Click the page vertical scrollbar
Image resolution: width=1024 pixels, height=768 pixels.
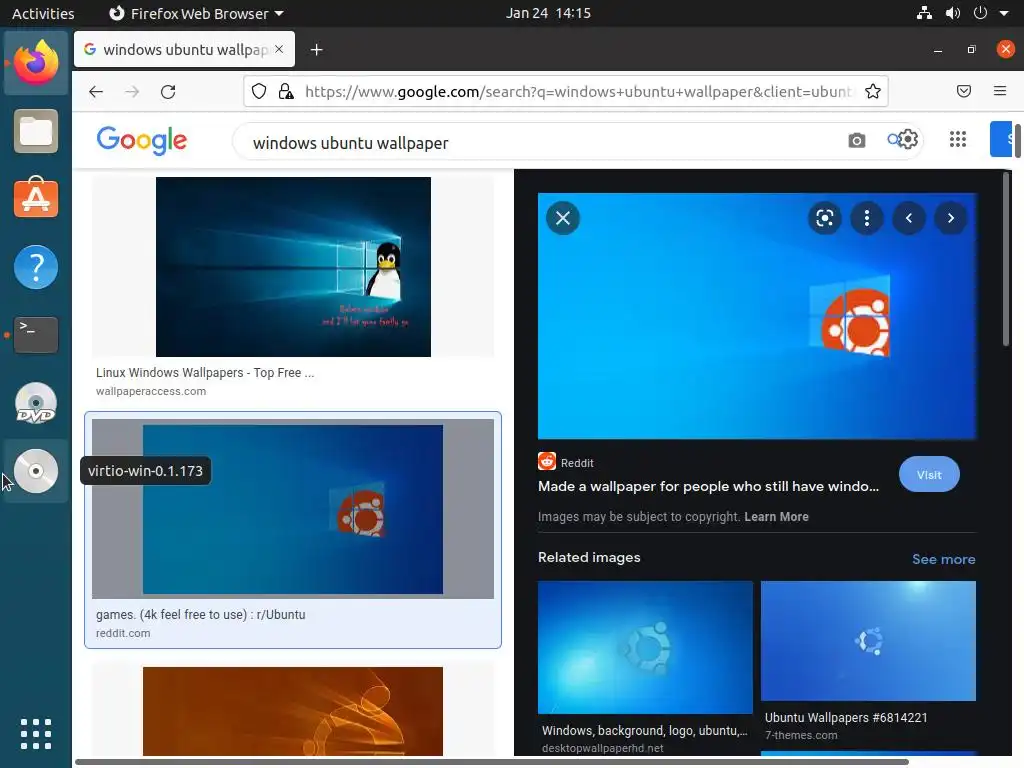point(1017,140)
